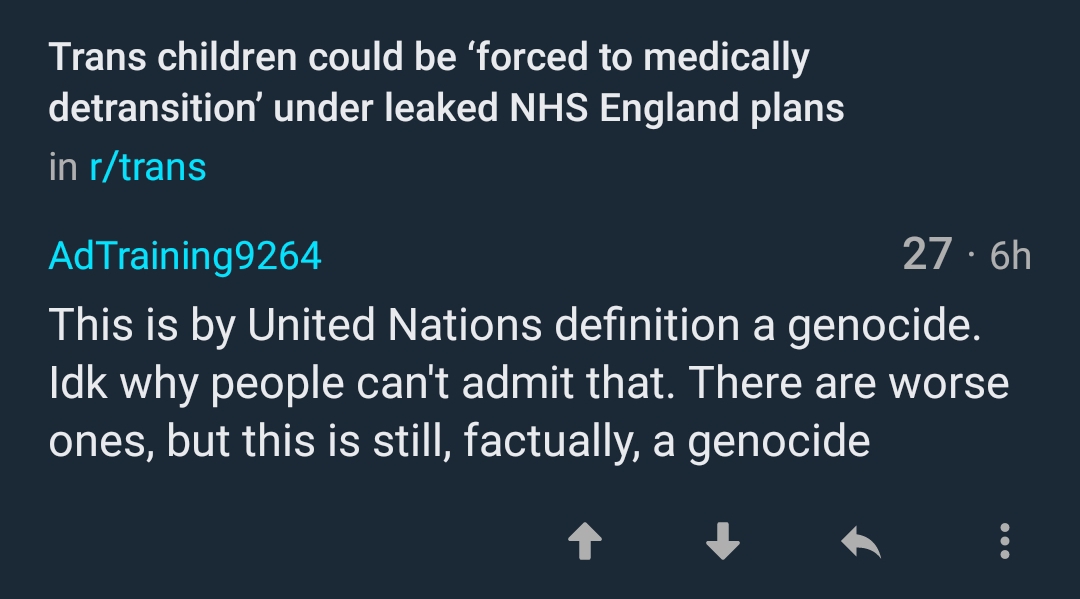
Task: Click the comment score of 27
Action: click(x=926, y=255)
